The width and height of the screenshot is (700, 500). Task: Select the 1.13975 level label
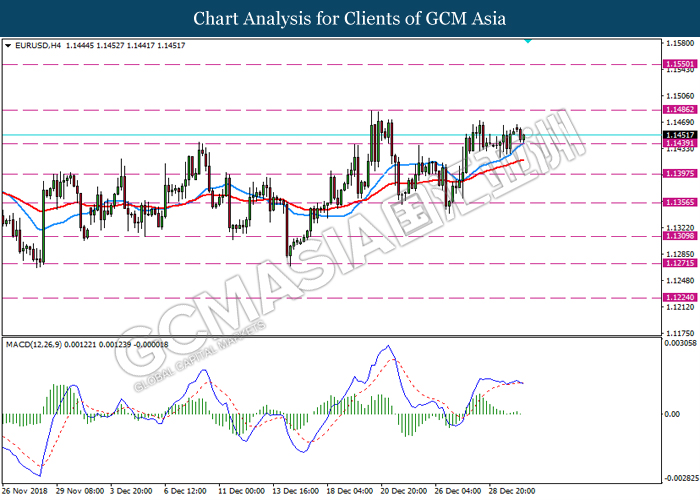click(679, 174)
